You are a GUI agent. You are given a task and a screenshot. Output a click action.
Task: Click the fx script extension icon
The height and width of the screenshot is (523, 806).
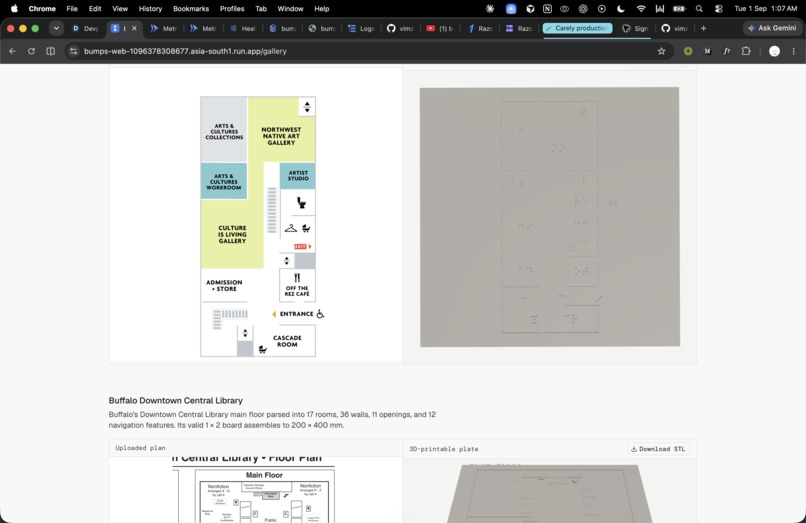(x=727, y=51)
